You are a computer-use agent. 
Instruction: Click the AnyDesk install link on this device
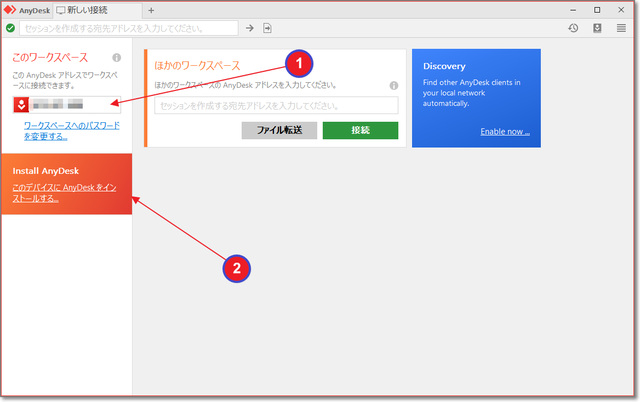[x=64, y=192]
